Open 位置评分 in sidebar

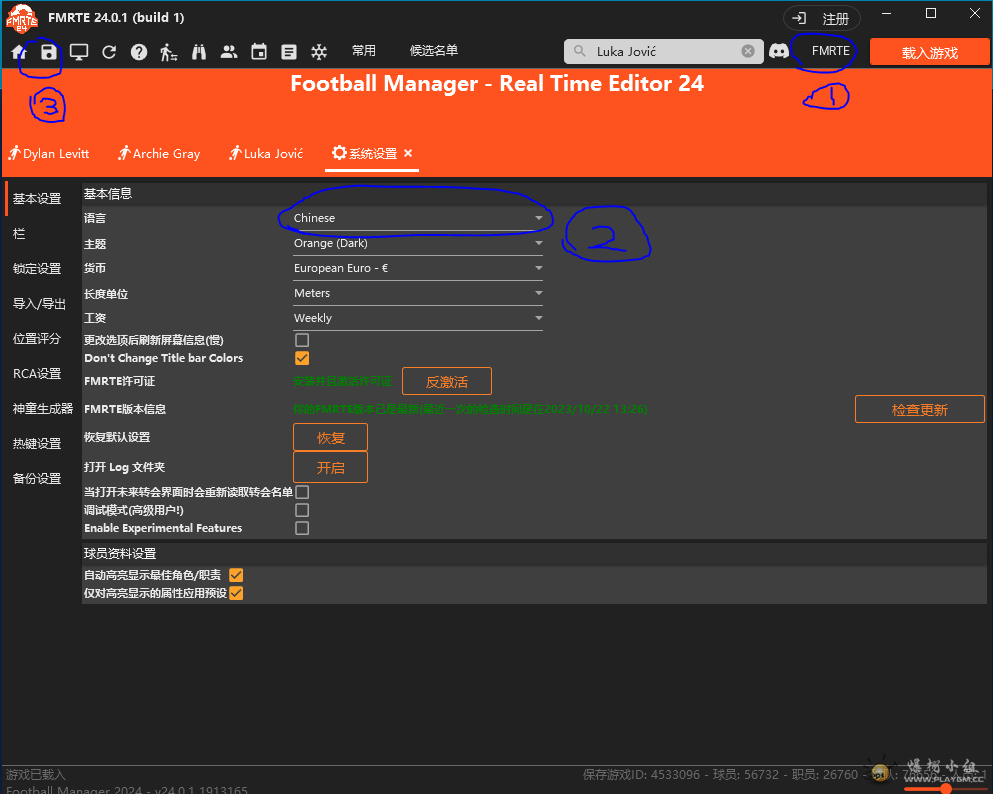coord(37,339)
